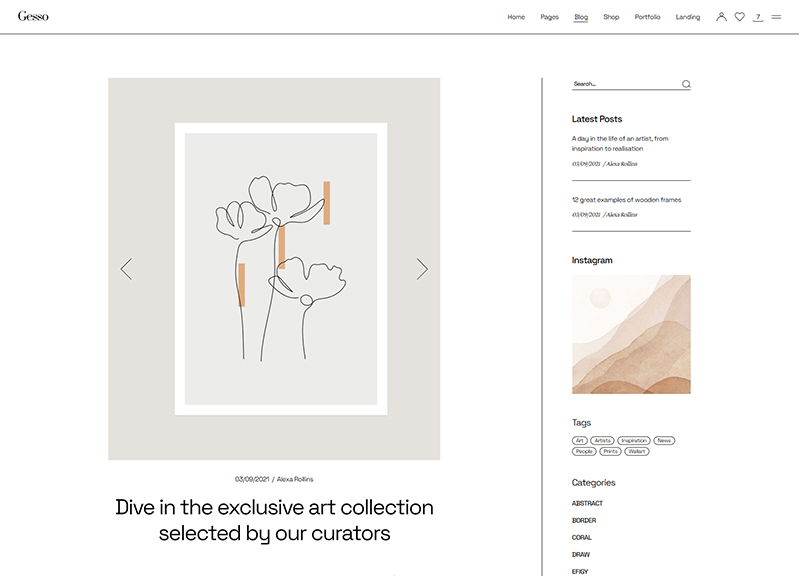Open the cart counter showing 7
The height and width of the screenshot is (576, 800).
pyautogui.click(x=758, y=17)
